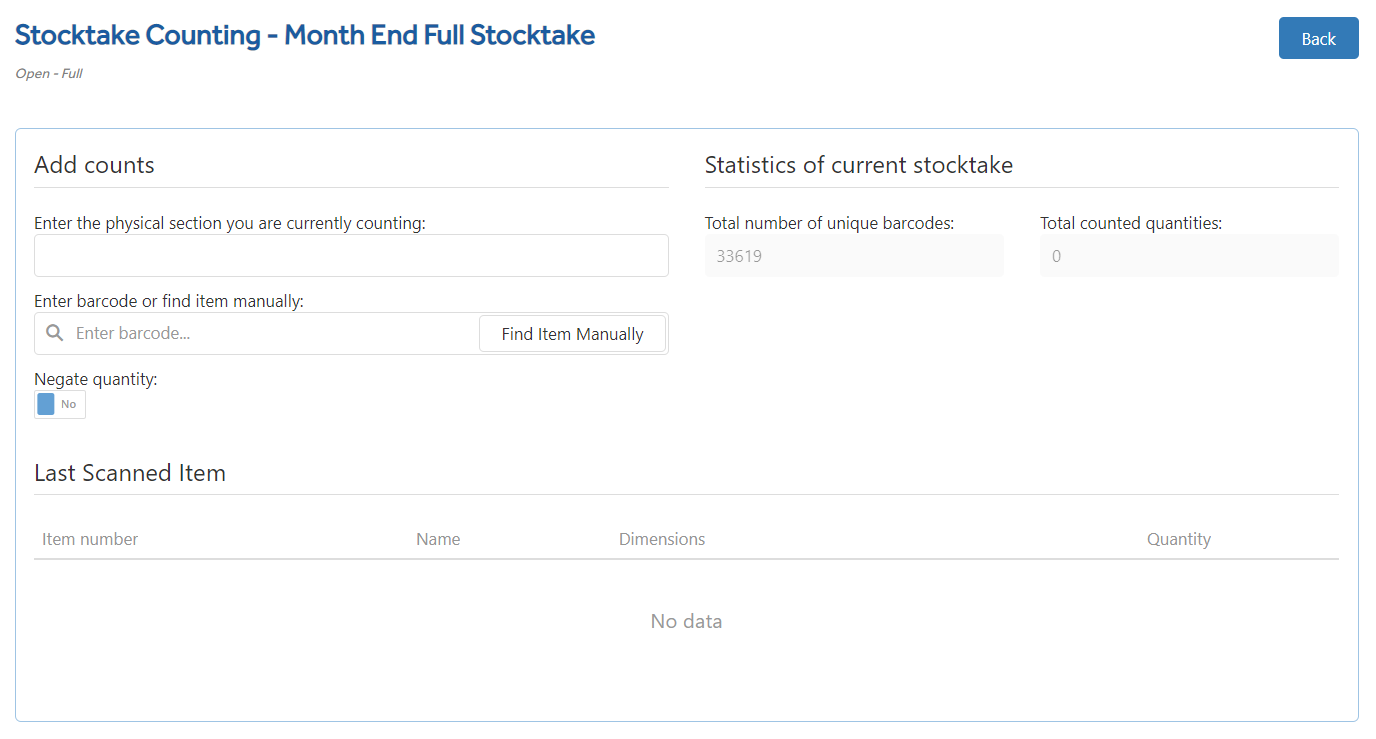Click the Open - Full status text

click(49, 73)
